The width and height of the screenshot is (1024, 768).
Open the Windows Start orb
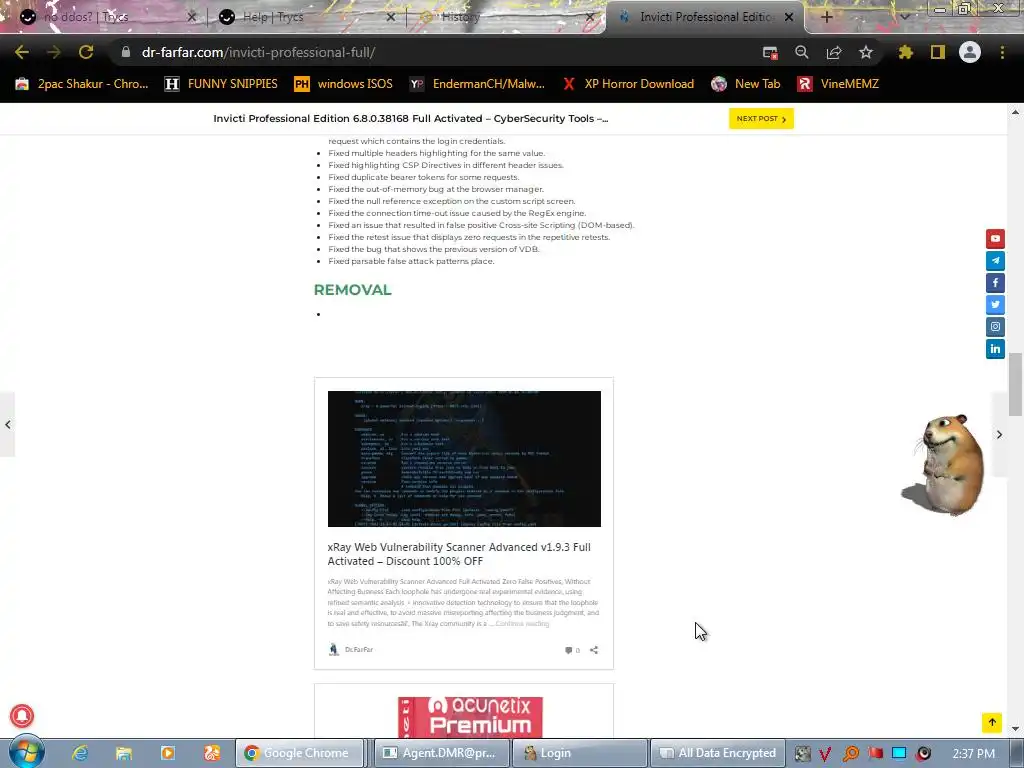pyautogui.click(x=27, y=752)
